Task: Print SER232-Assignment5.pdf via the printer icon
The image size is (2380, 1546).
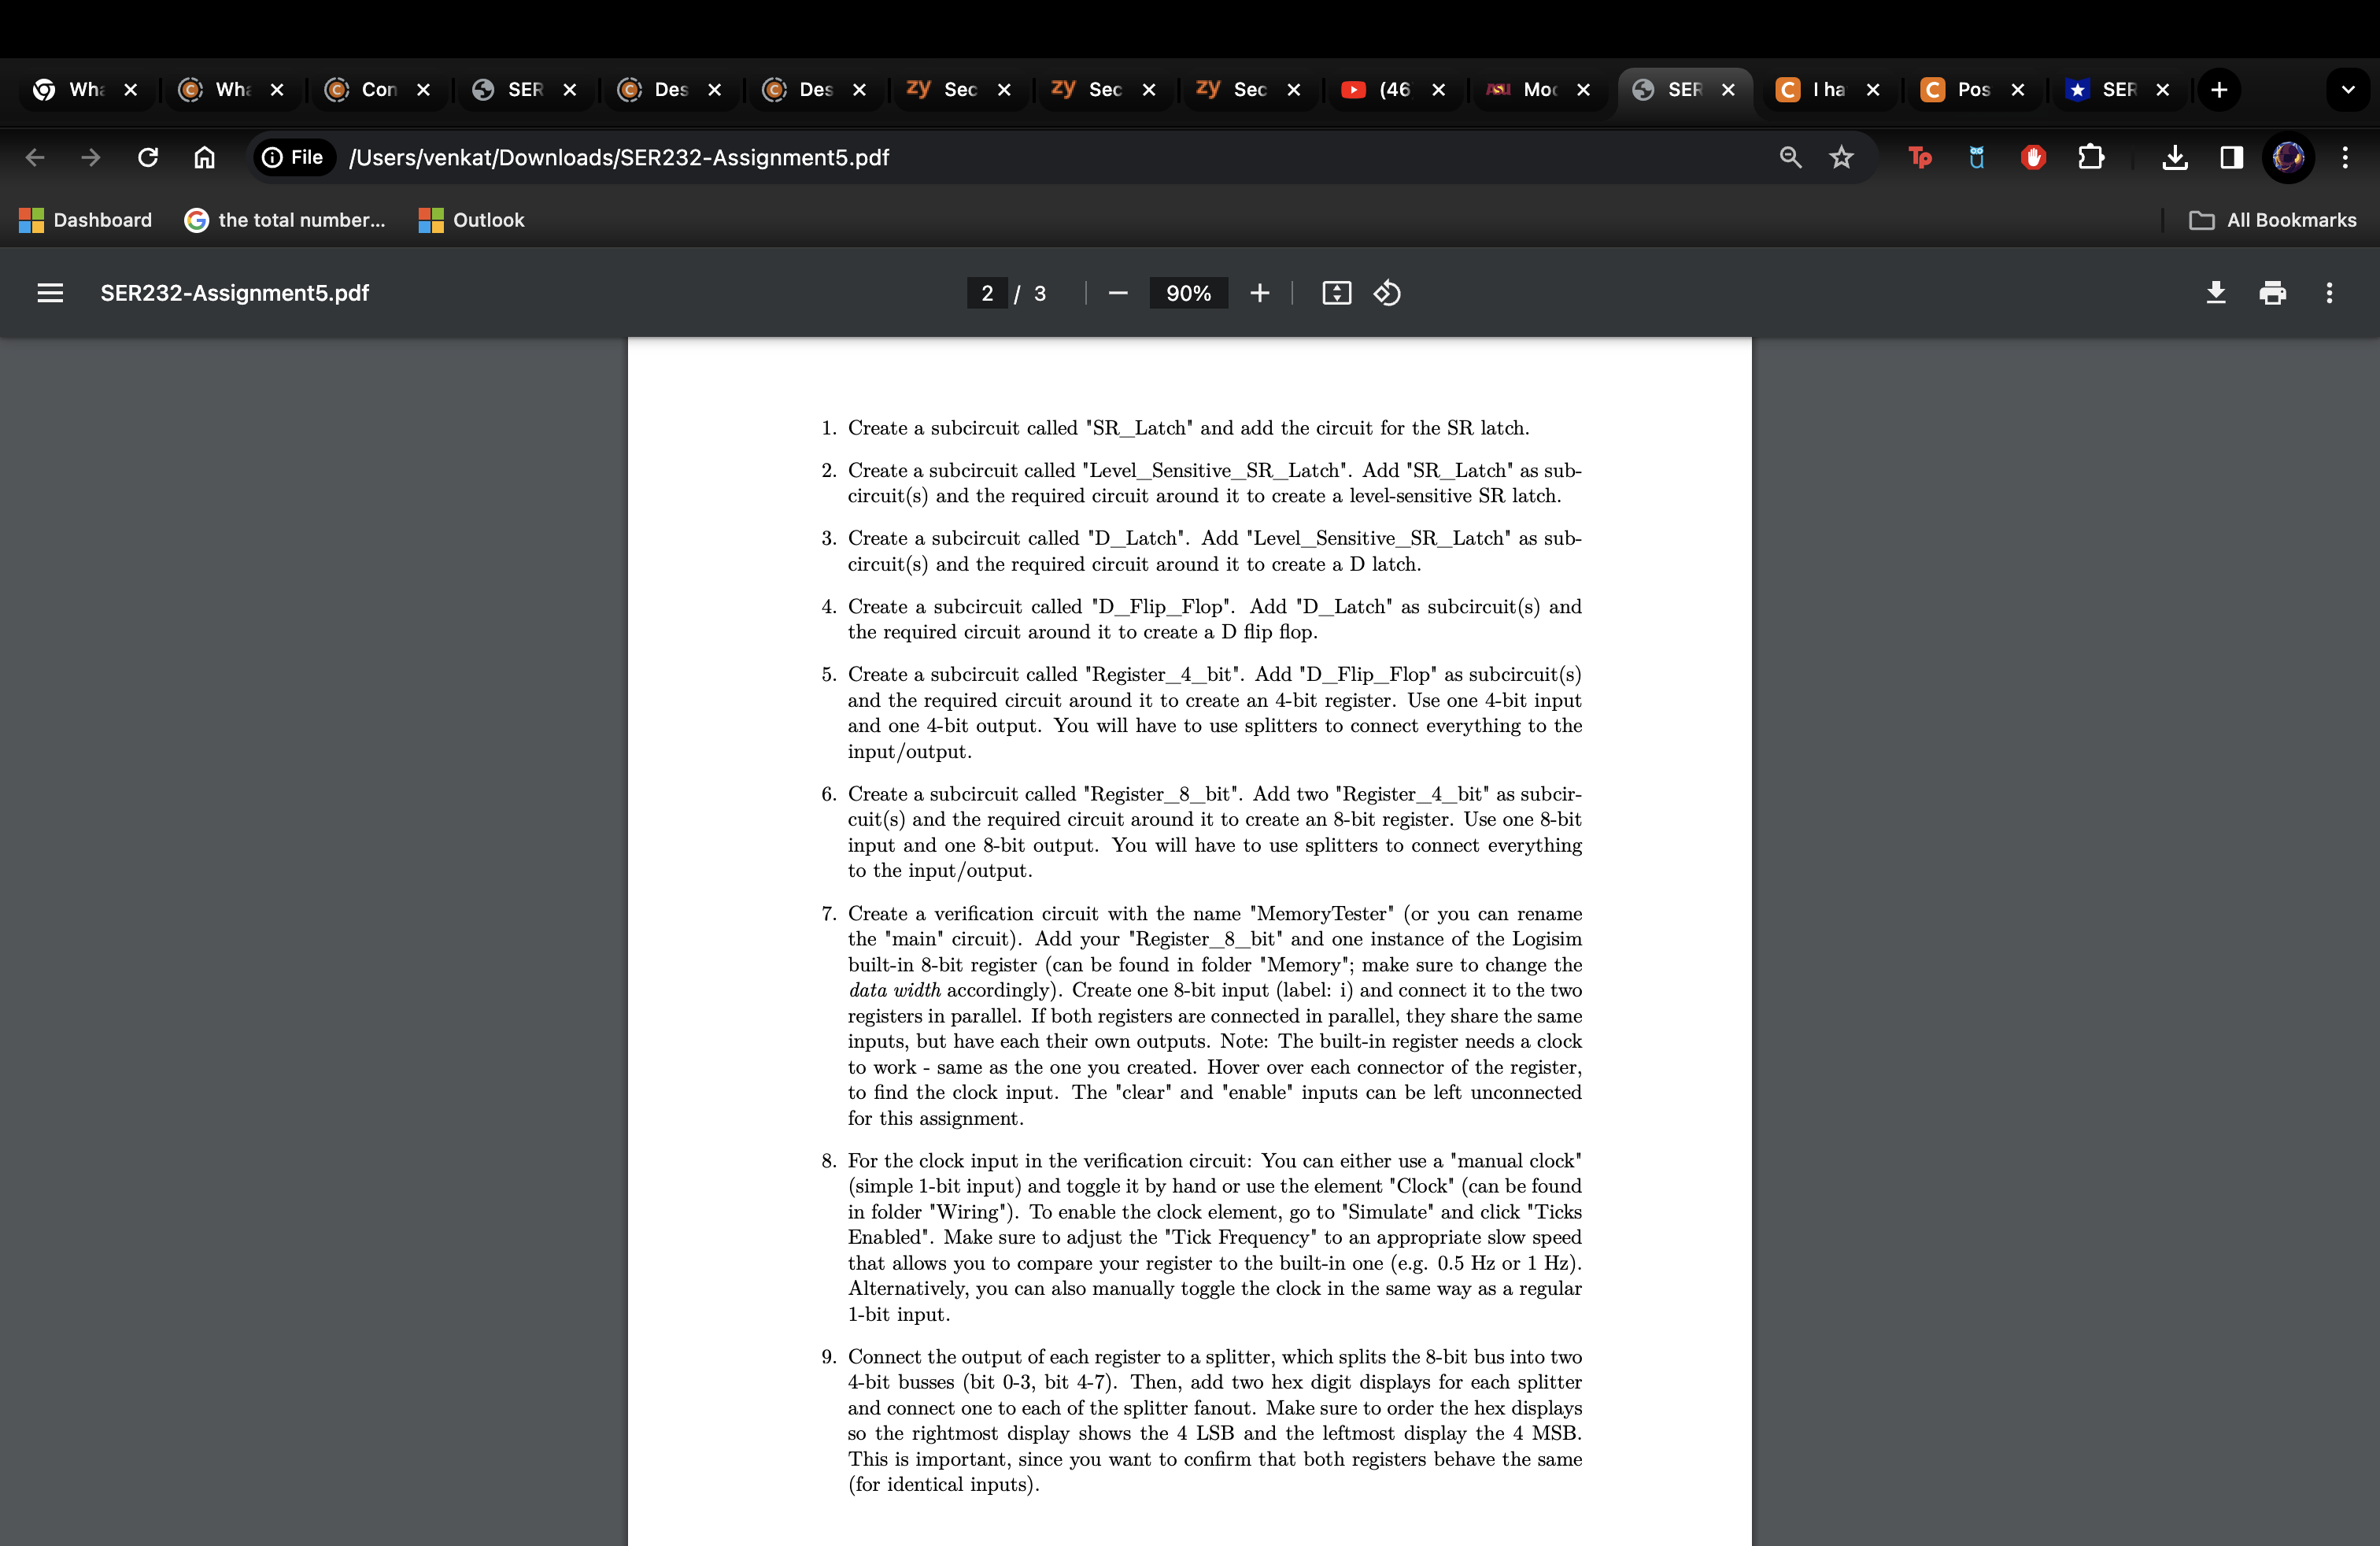Action: pos(2274,293)
